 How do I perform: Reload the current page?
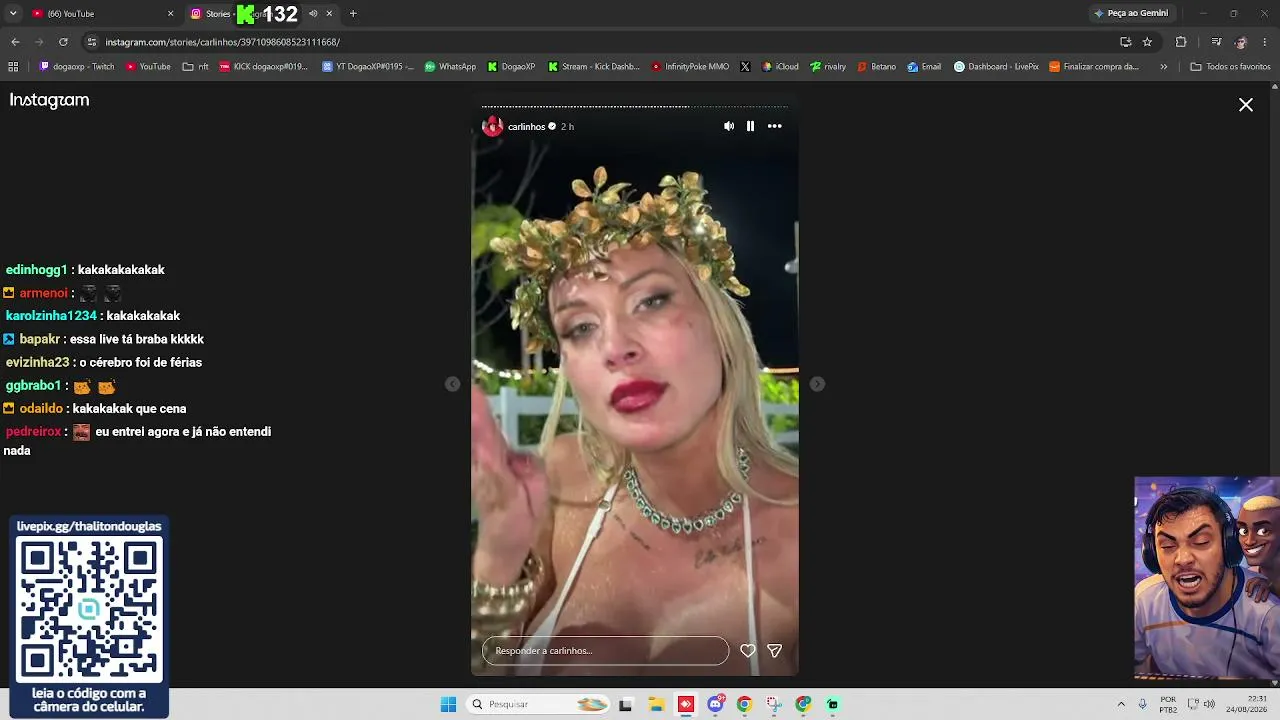63,42
